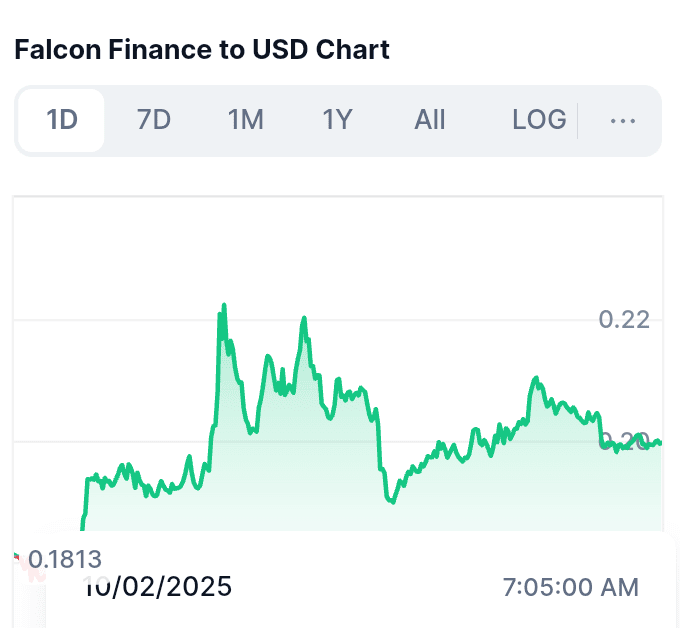Switch to the 7D time range
Screen dimensions: 697x628
coord(154,121)
